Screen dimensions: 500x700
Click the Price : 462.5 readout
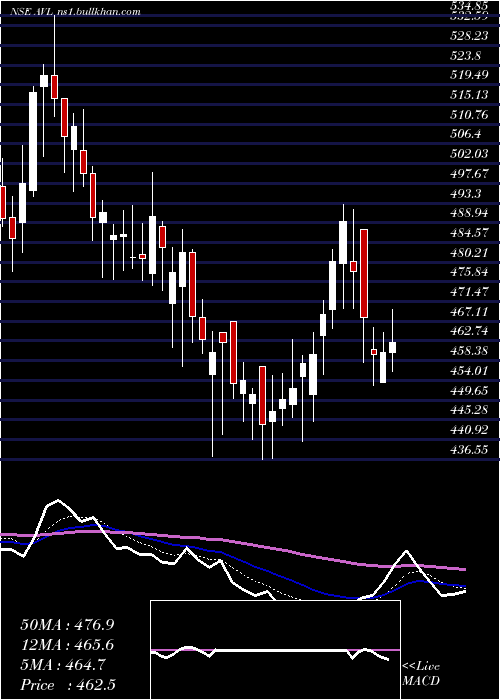(70, 685)
